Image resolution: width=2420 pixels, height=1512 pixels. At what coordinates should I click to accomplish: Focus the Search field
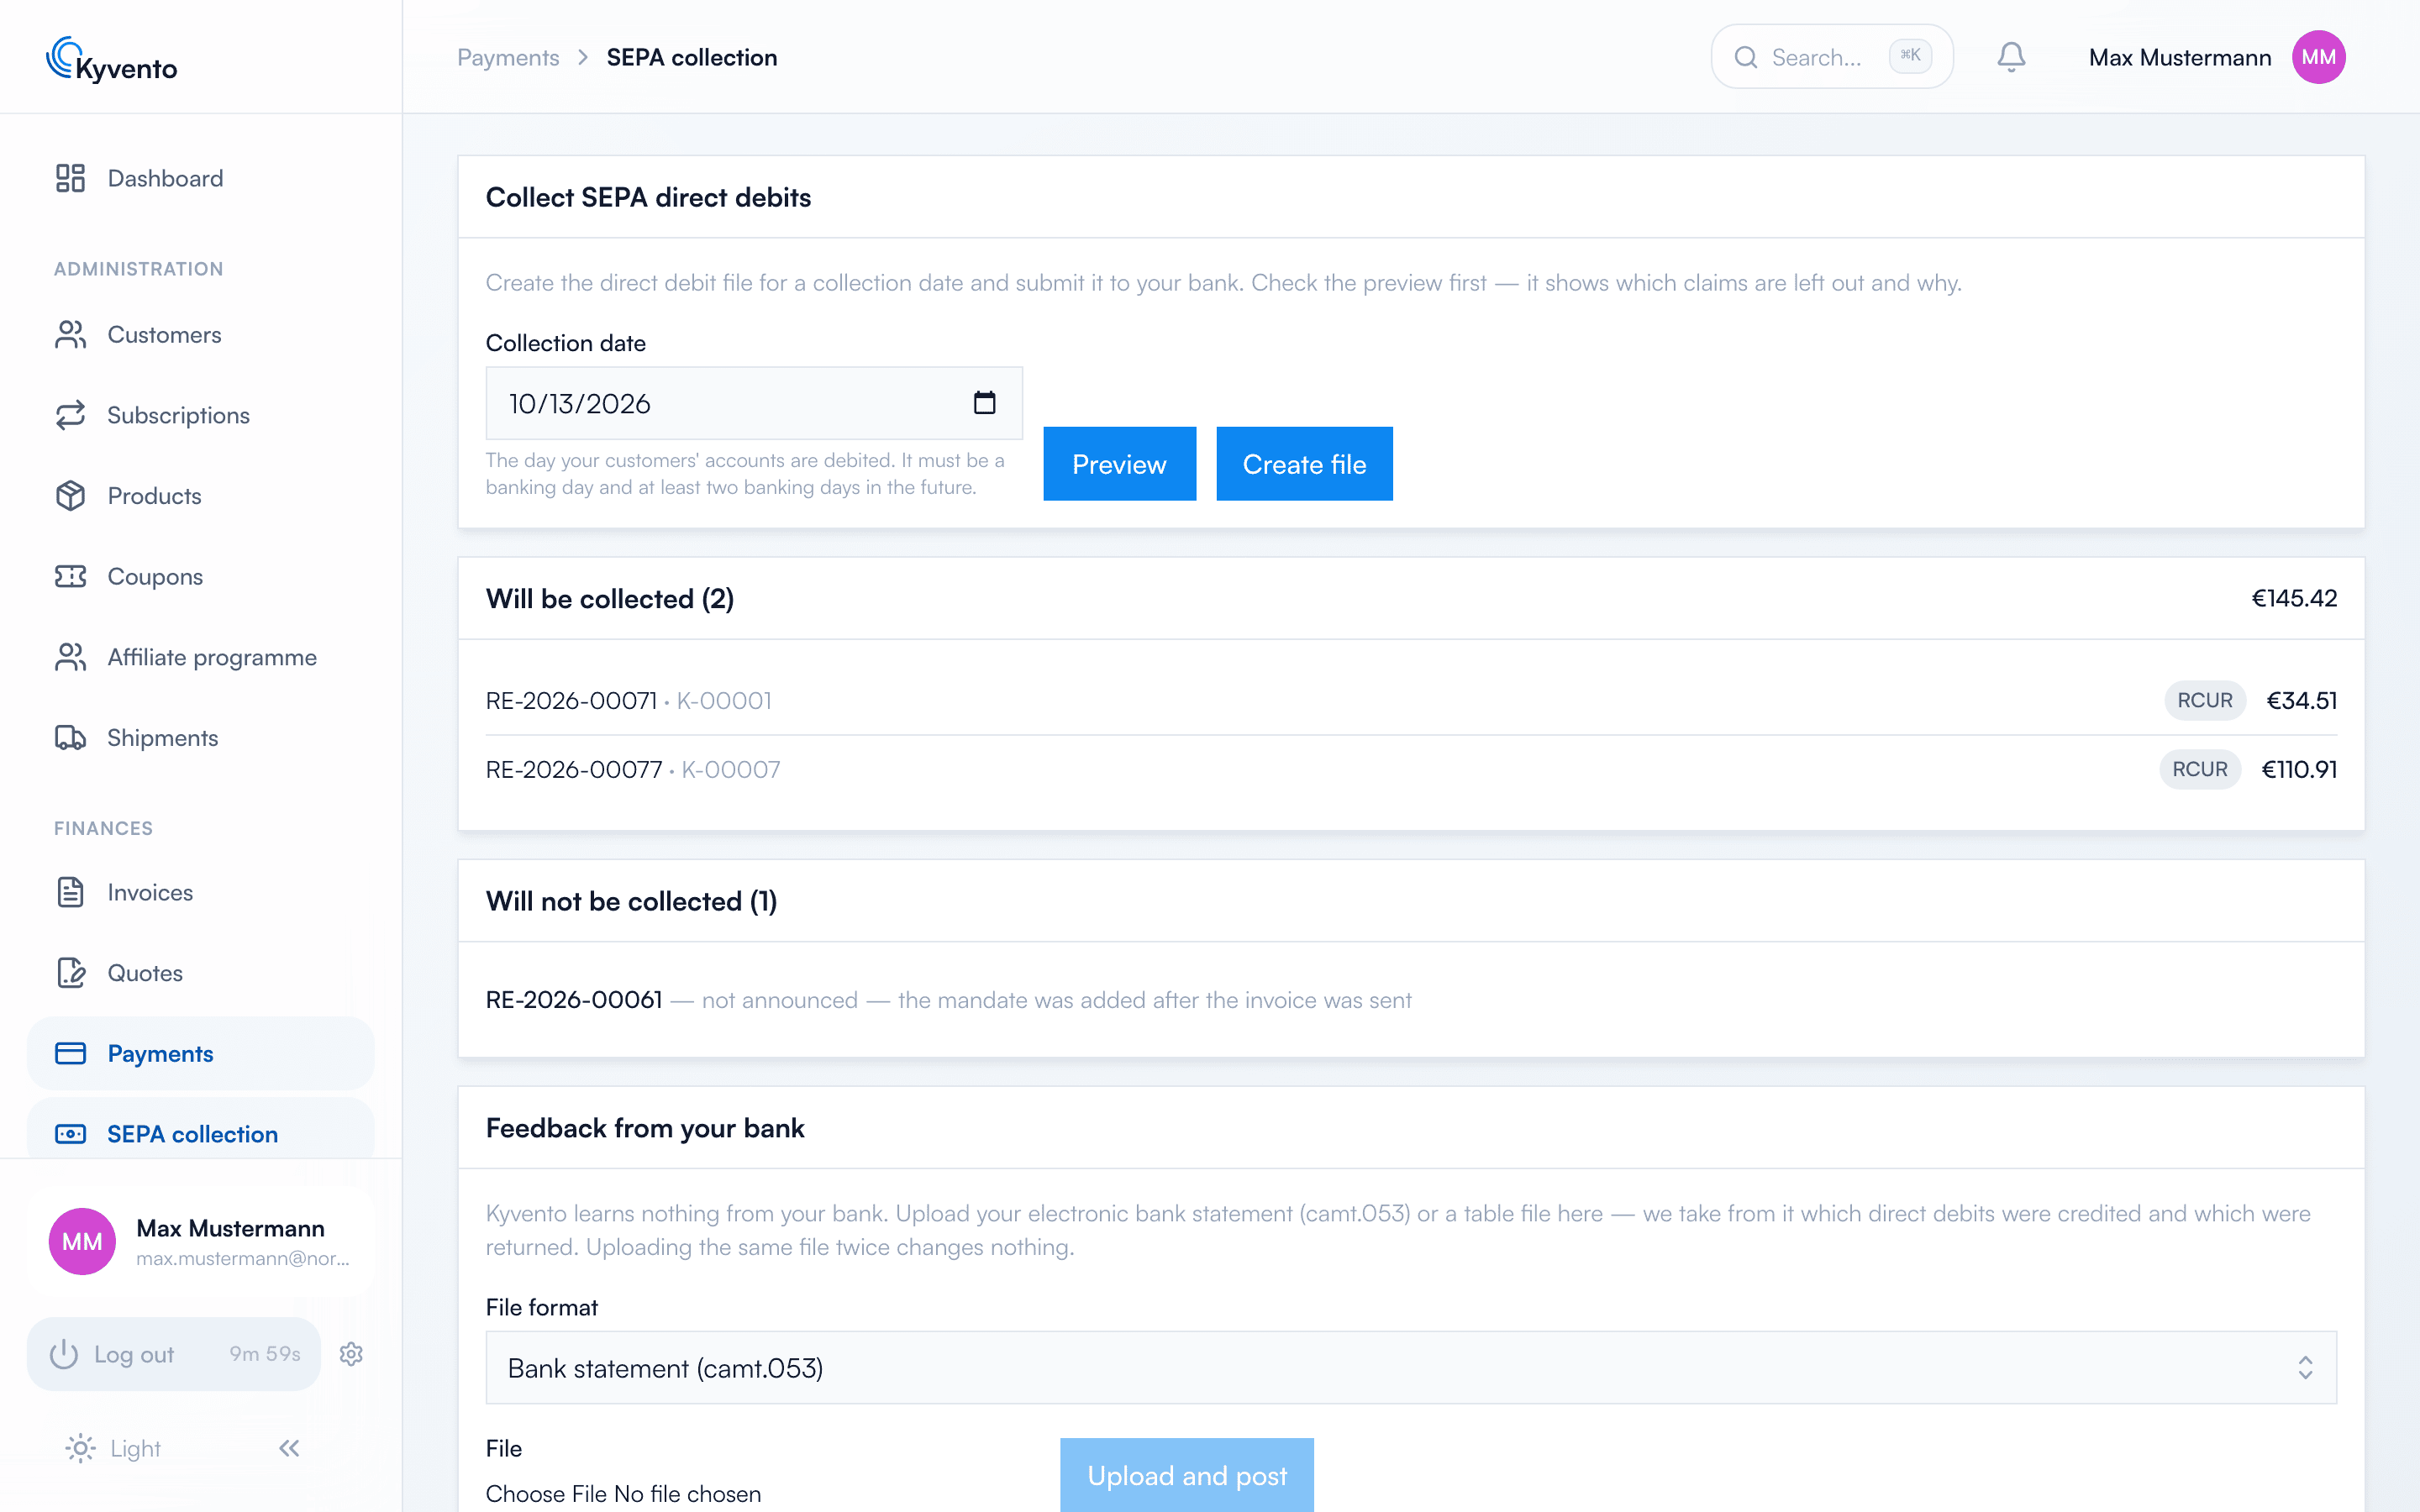pos(1831,57)
